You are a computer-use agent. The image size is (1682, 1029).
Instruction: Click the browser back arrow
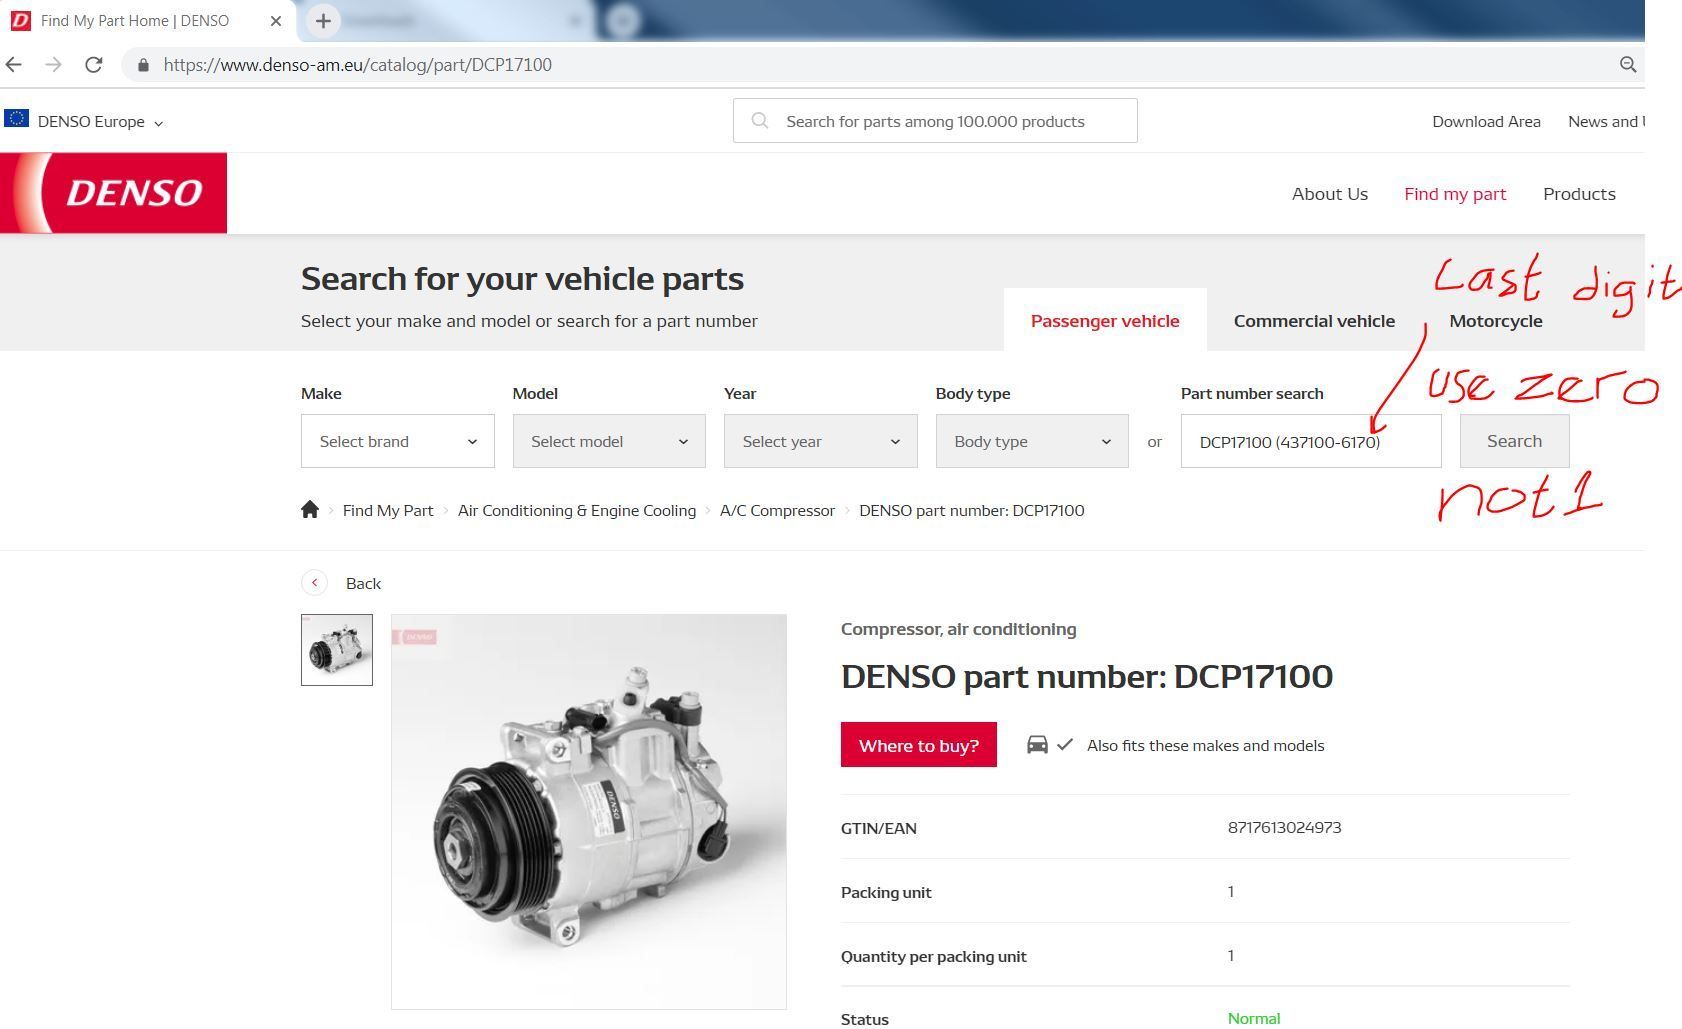click(x=14, y=65)
